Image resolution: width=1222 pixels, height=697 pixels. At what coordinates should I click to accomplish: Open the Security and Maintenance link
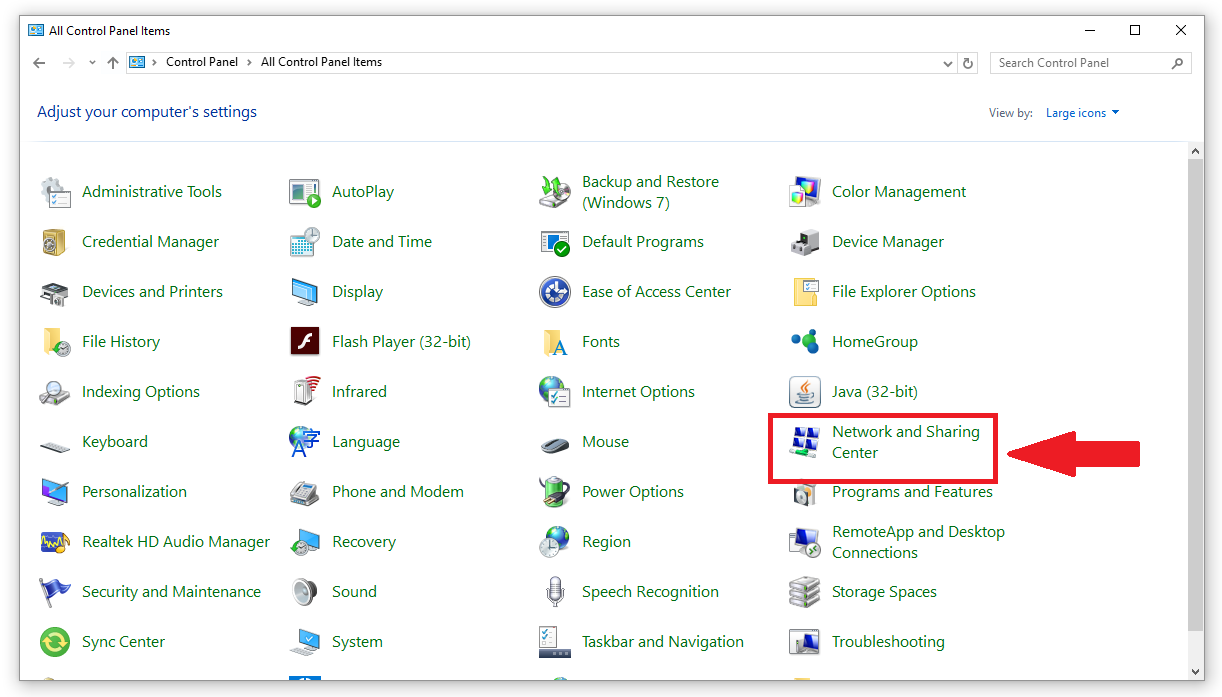pyautogui.click(x=171, y=592)
